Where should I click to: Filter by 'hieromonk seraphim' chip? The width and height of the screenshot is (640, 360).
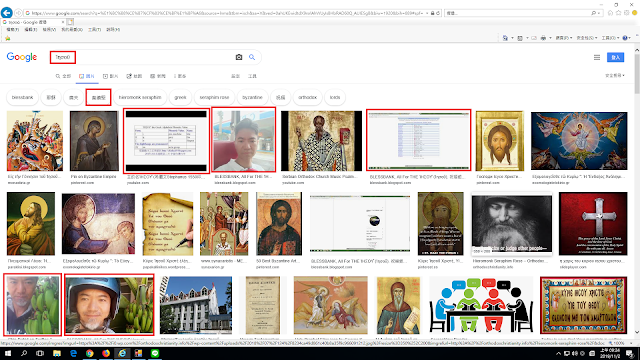140,98
